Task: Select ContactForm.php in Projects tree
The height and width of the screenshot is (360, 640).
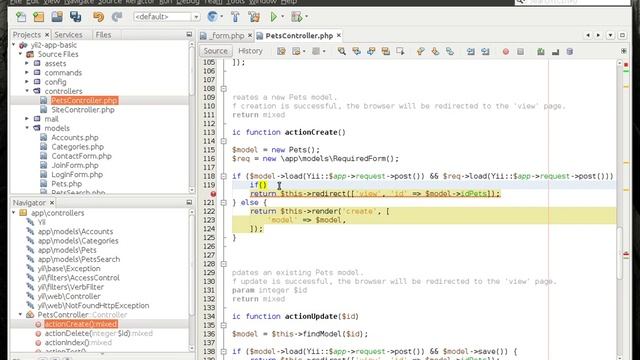Action: (81, 156)
